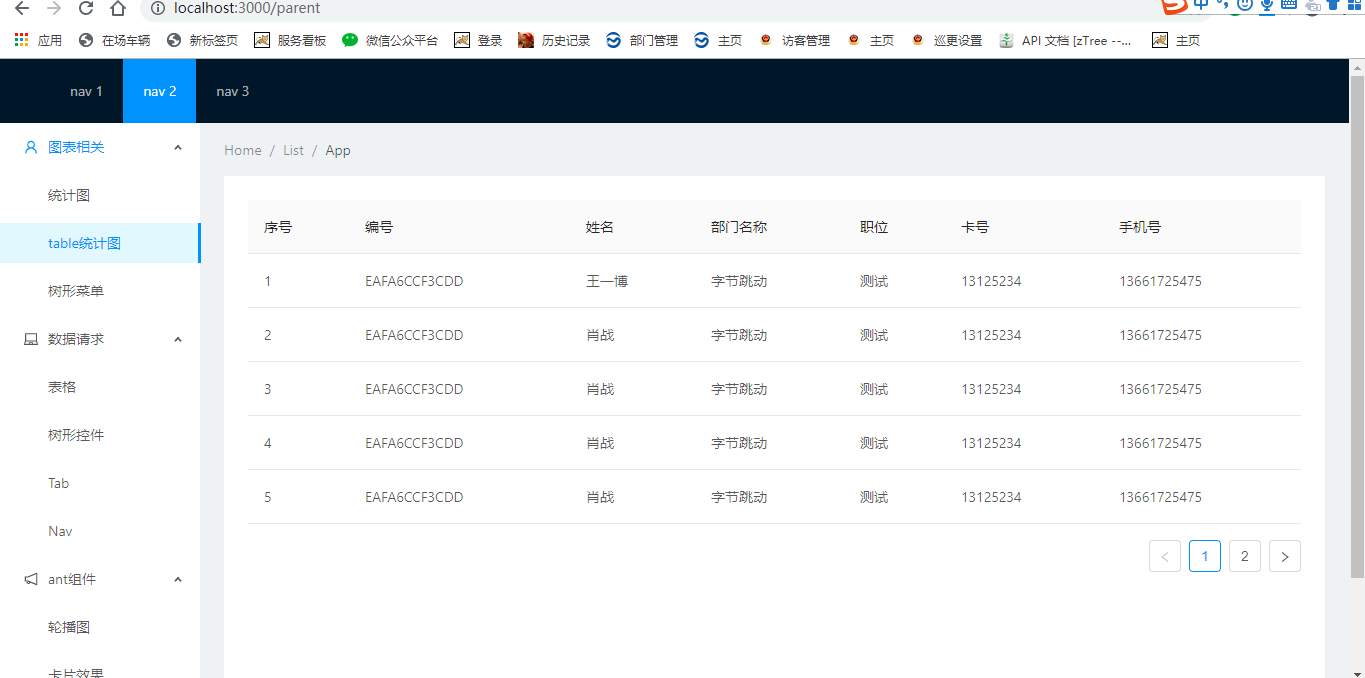Viewport: 1365px width, 678px height.
Task: Open the 登录 bookmark
Action: click(478, 41)
